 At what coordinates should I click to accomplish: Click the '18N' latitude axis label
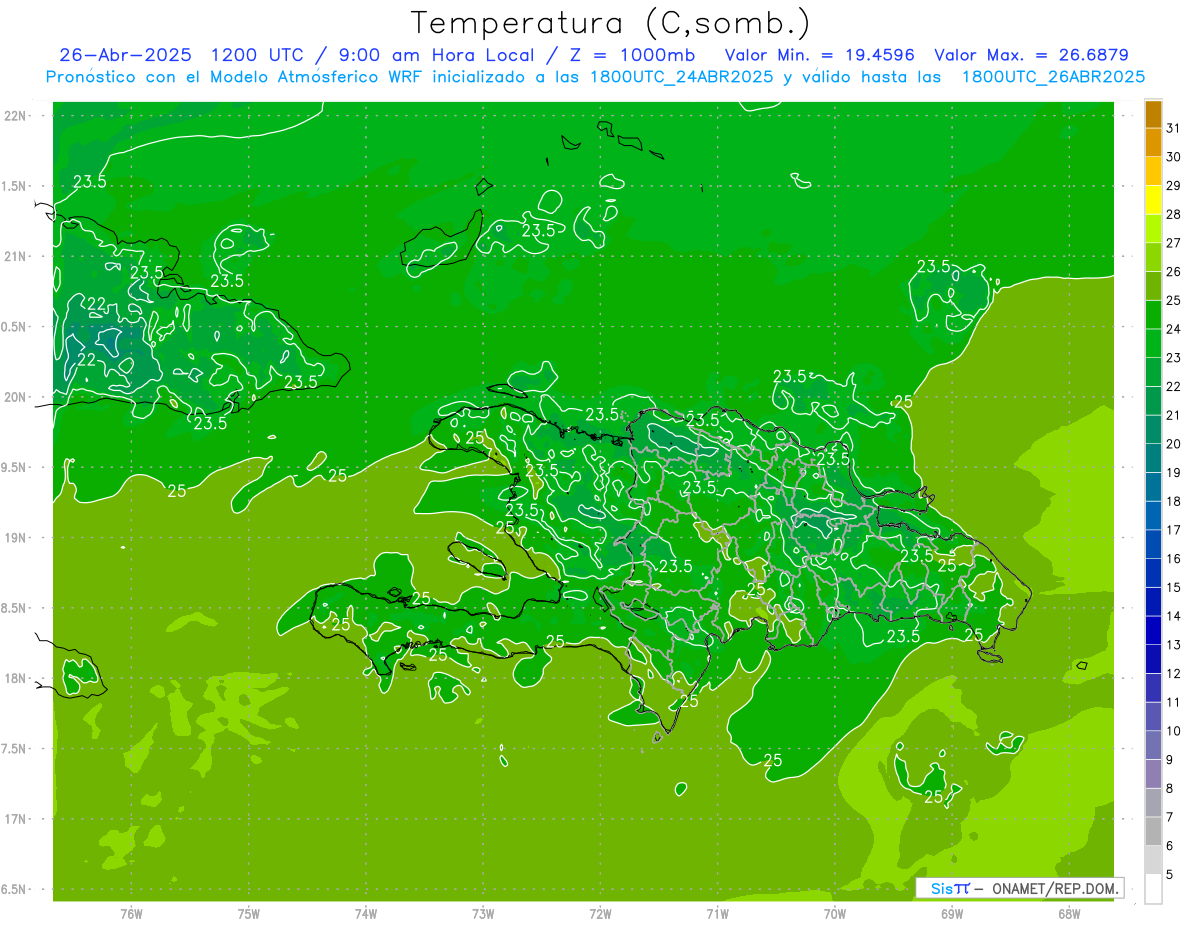pyautogui.click(x=15, y=679)
